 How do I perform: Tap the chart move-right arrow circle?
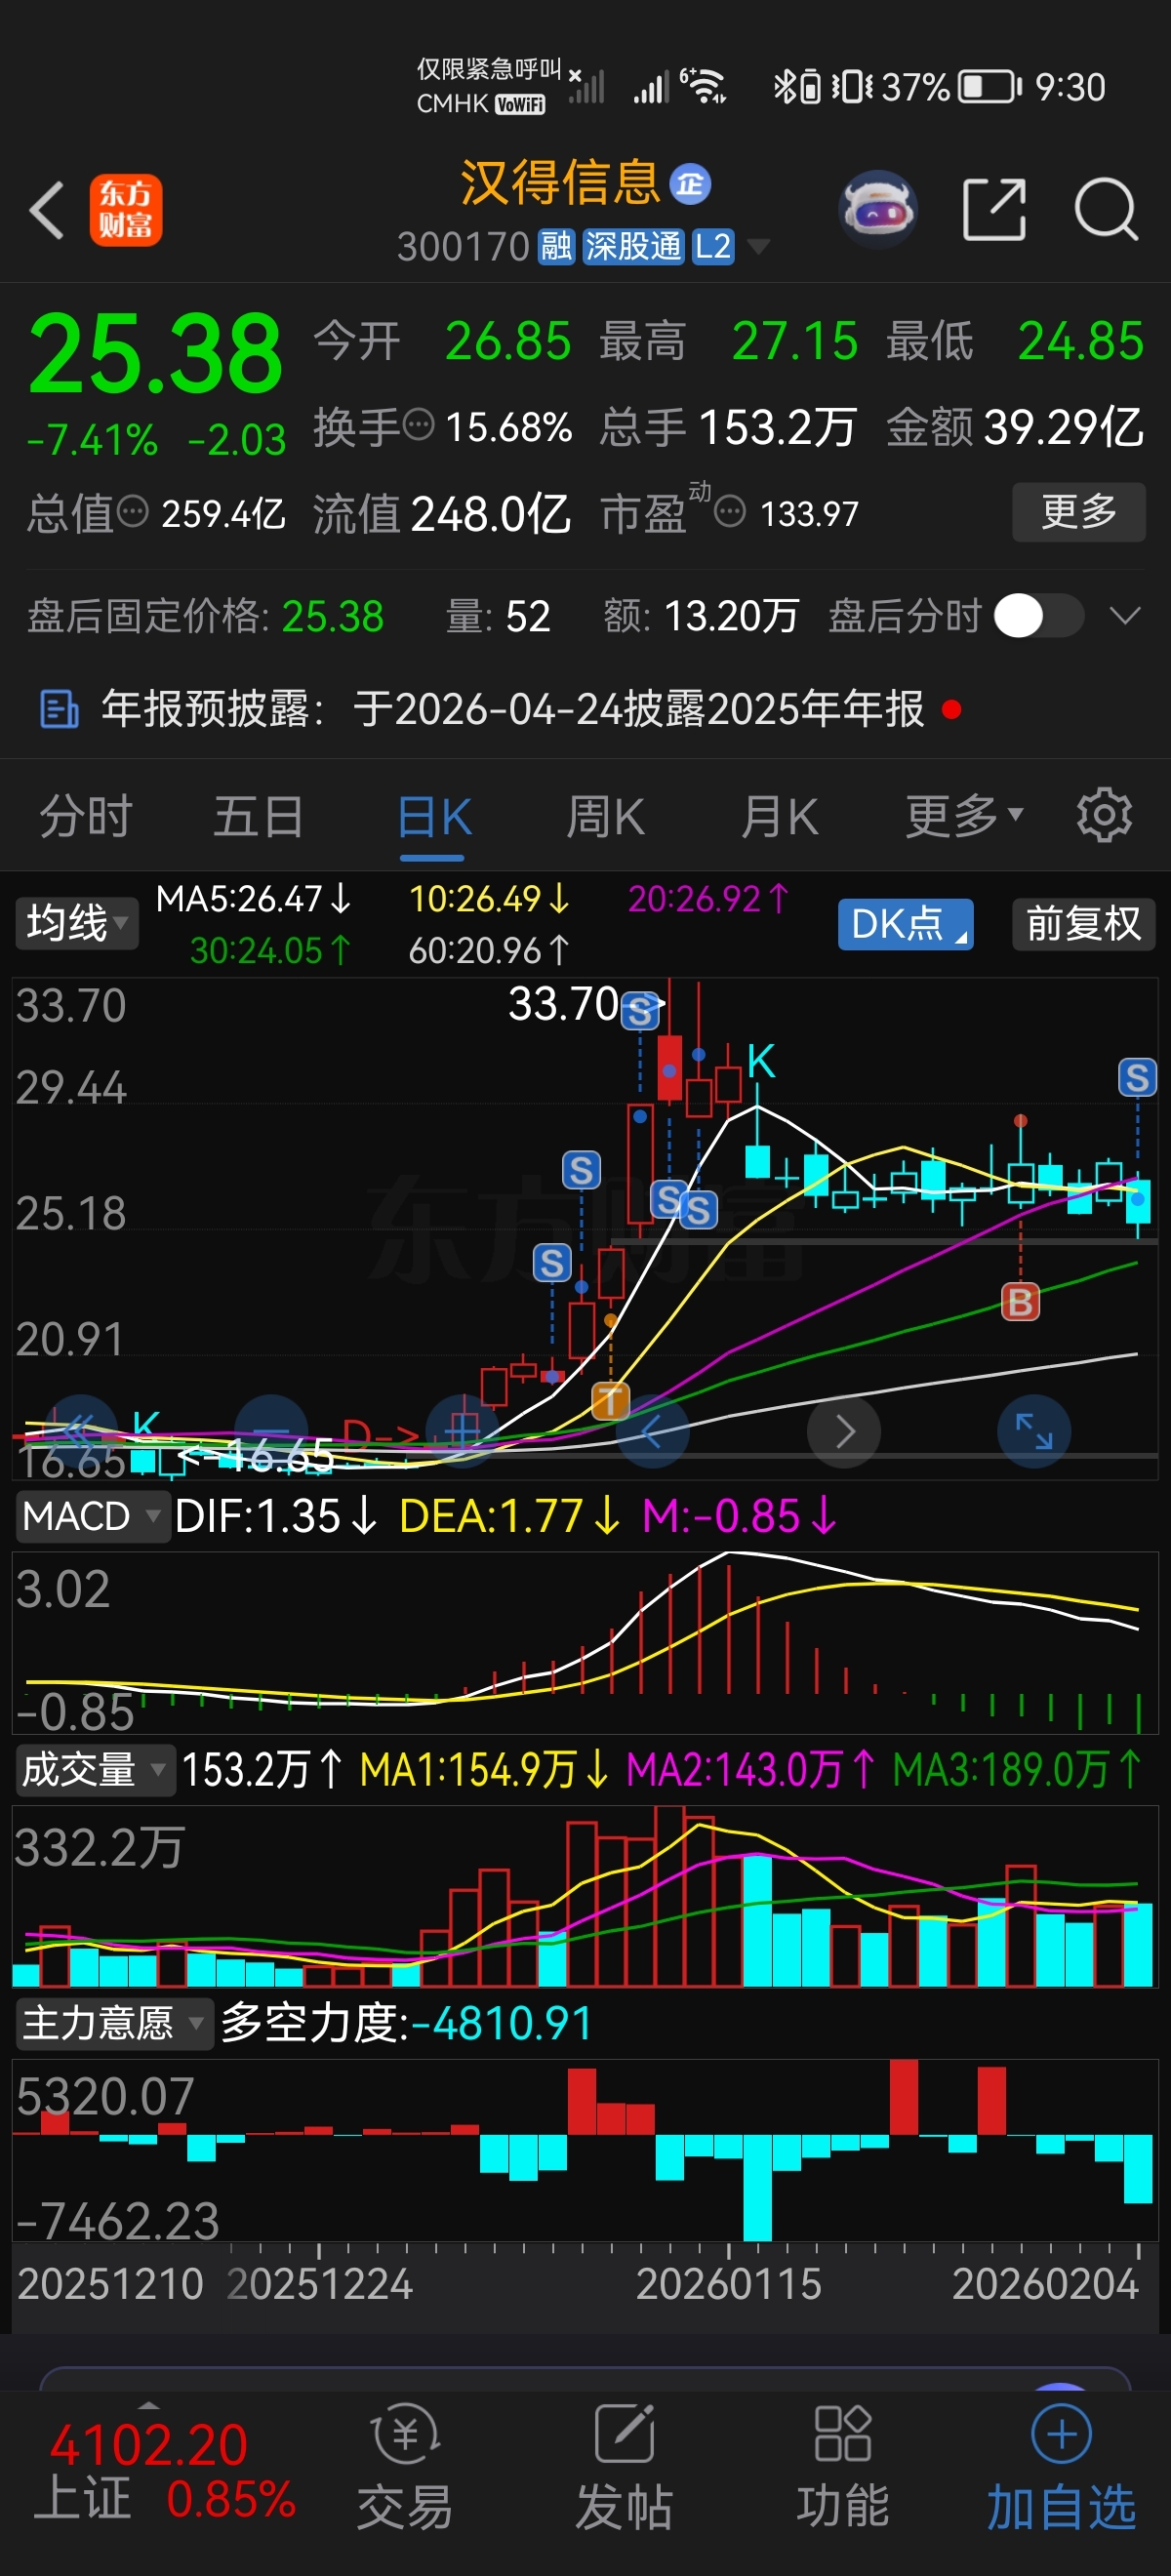844,1431
